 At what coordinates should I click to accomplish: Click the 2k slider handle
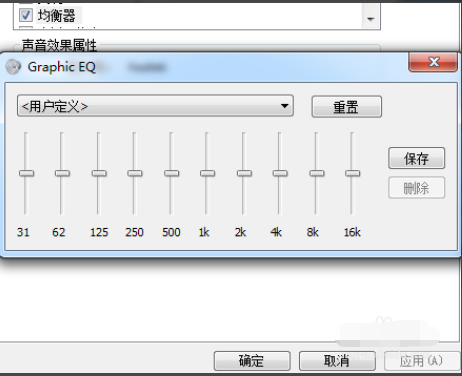tap(244, 173)
